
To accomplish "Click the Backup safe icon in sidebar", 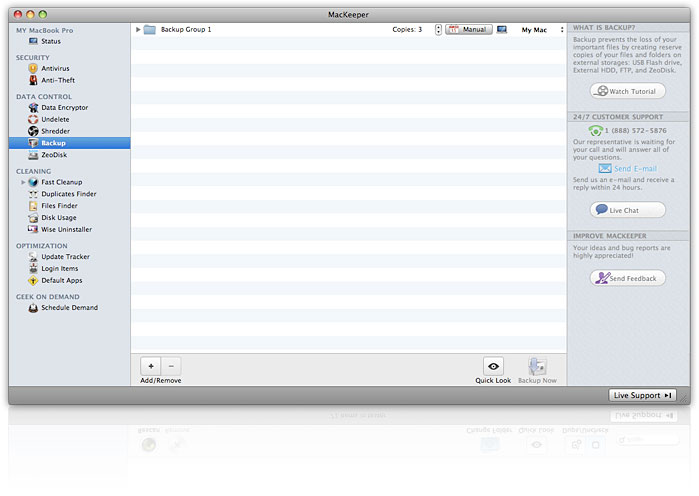I will (33, 143).
